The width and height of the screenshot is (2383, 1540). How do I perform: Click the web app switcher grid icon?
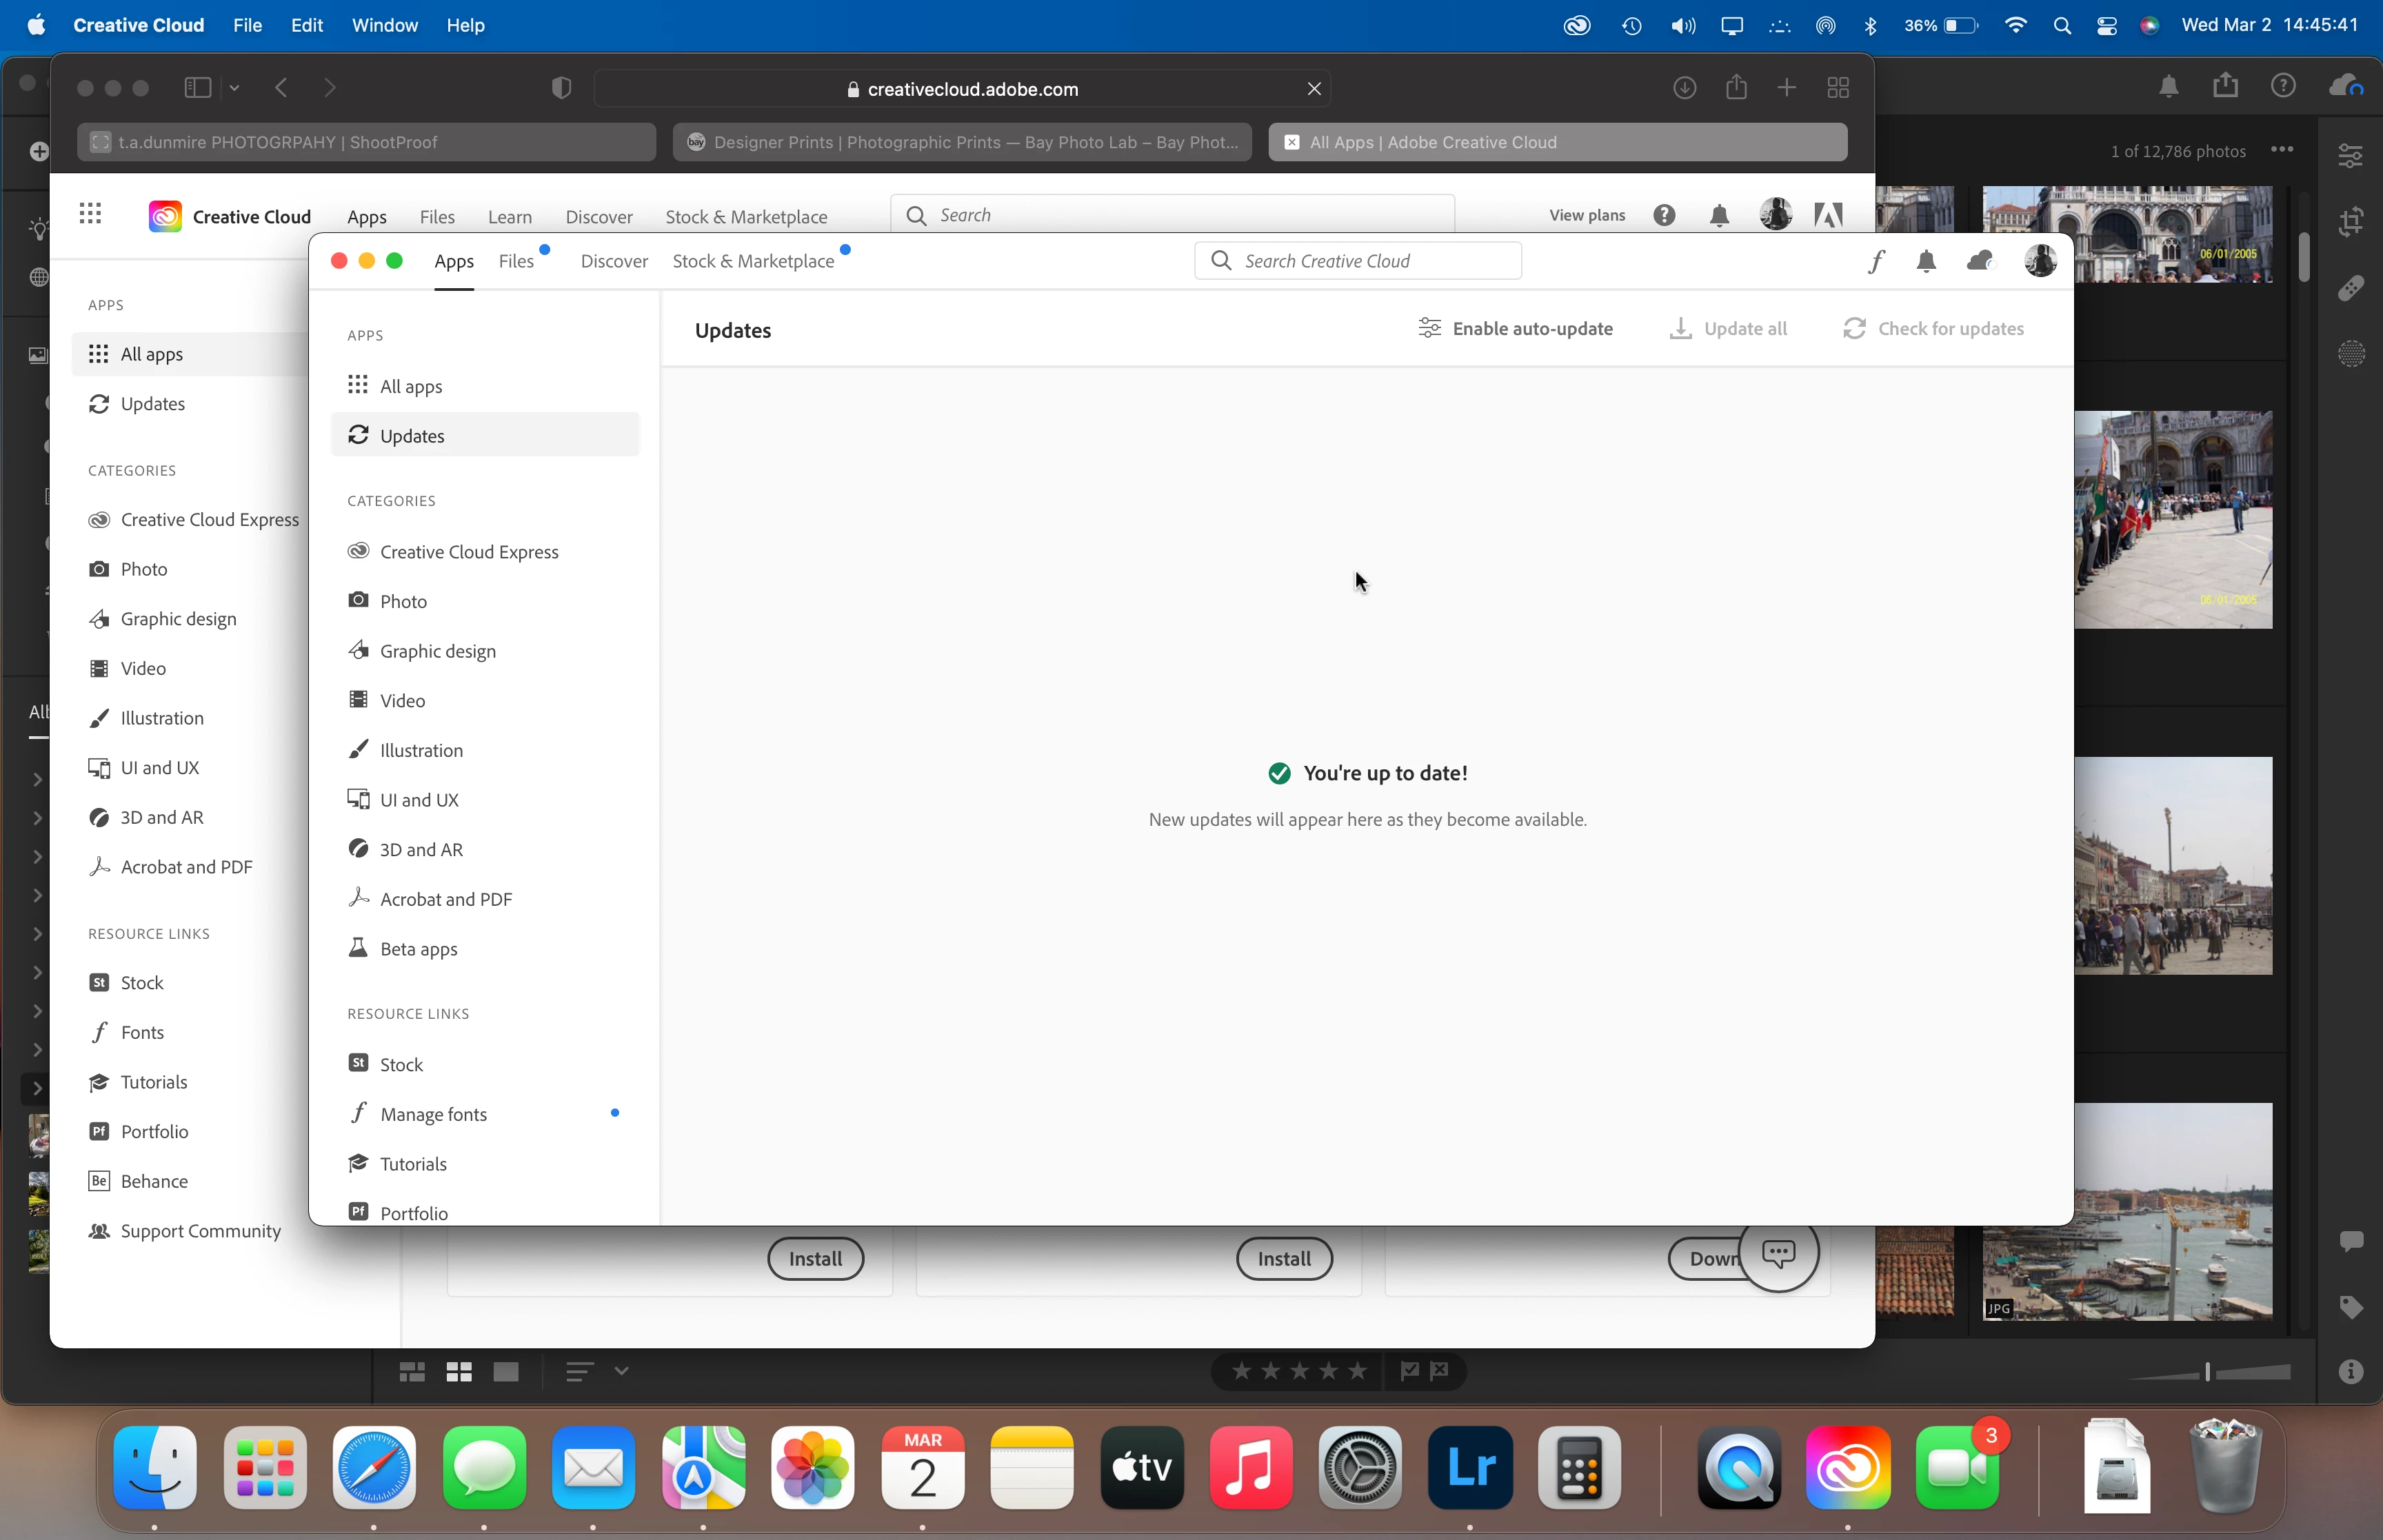point(90,214)
